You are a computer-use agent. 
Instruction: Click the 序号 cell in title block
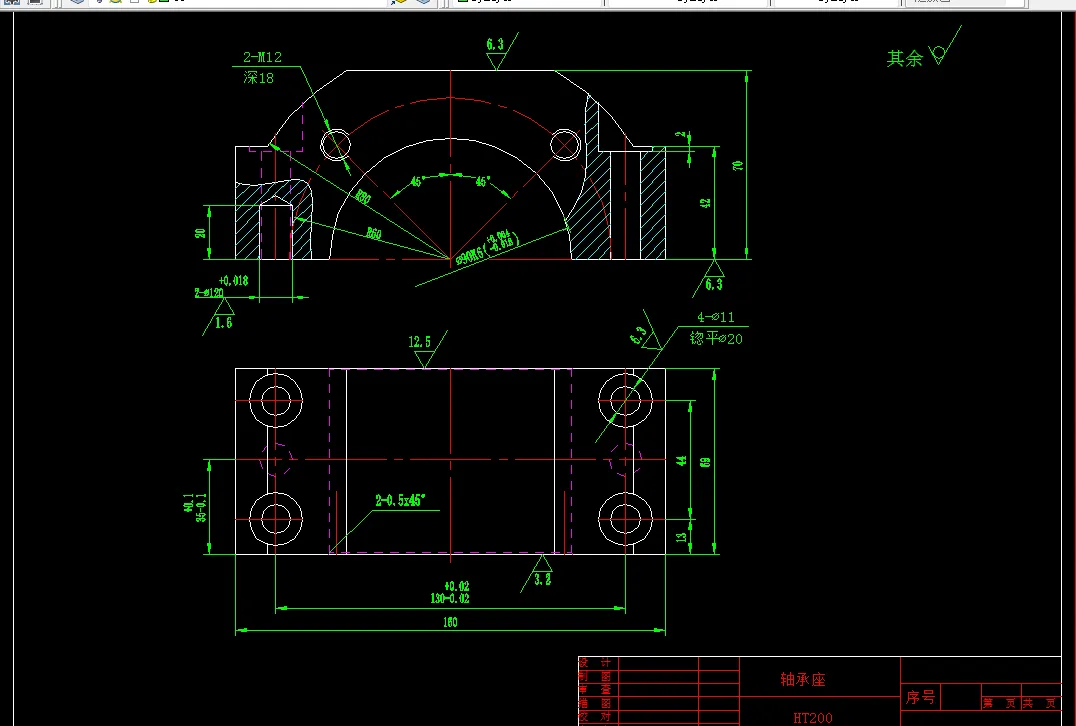[x=920, y=697]
